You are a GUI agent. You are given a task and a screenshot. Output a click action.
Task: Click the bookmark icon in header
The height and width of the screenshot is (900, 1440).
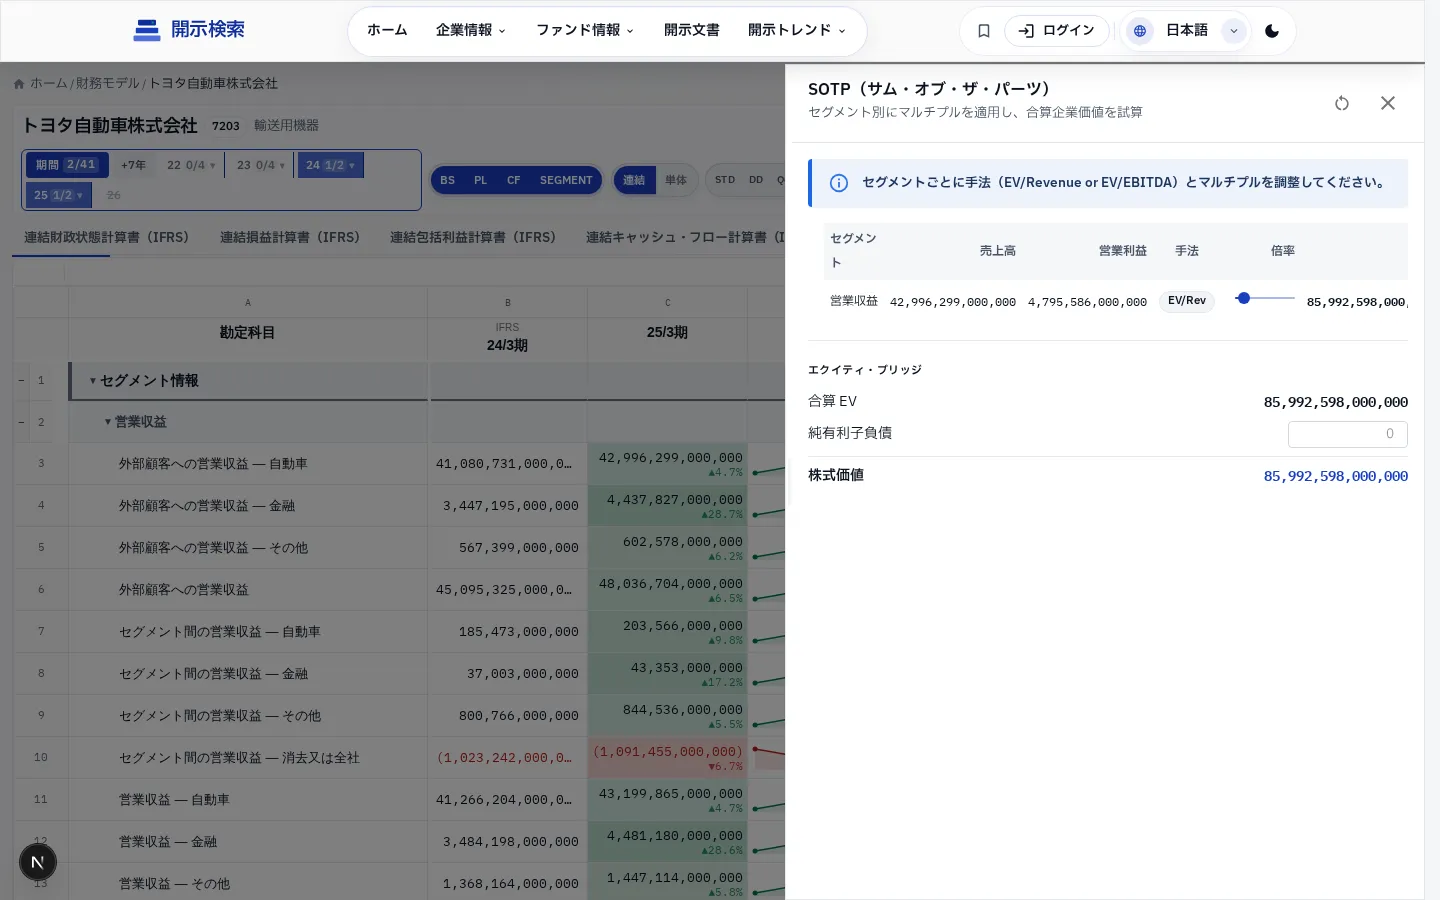[x=984, y=31]
